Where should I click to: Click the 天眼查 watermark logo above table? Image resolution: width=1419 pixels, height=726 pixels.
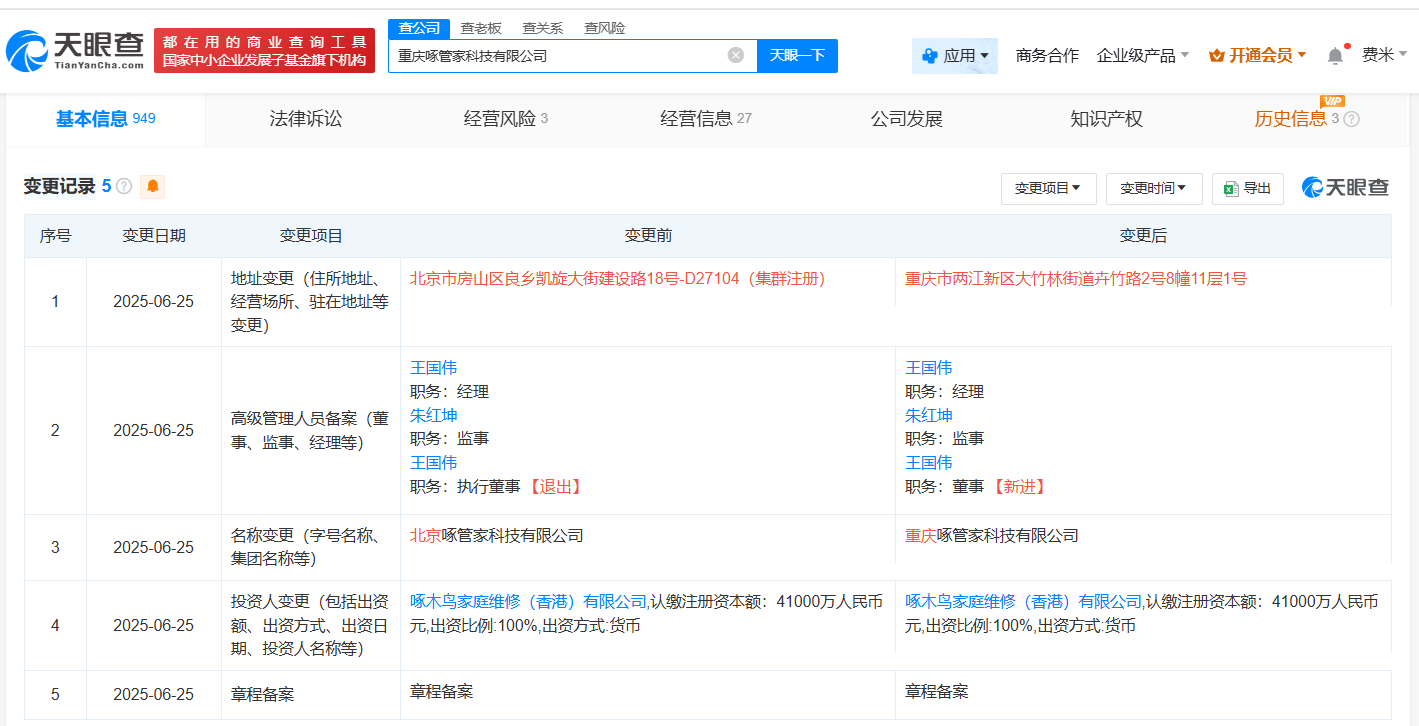1345,187
